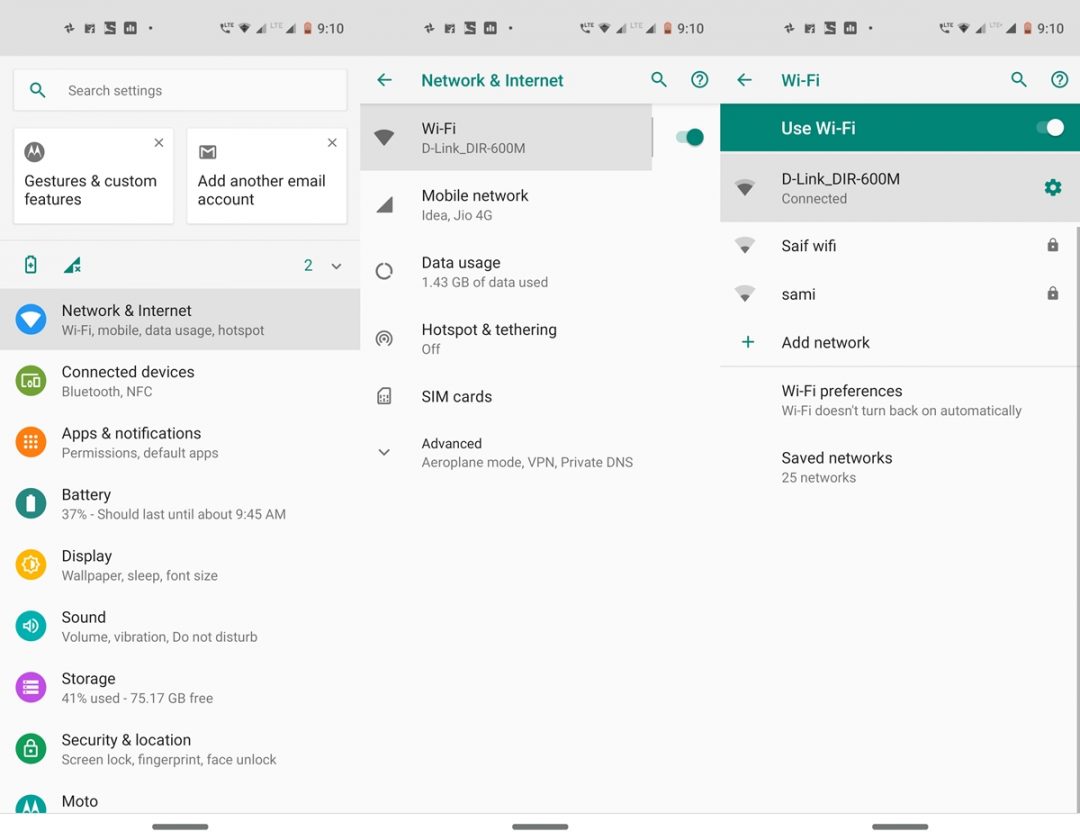Open the Moto settings icon

30,804
